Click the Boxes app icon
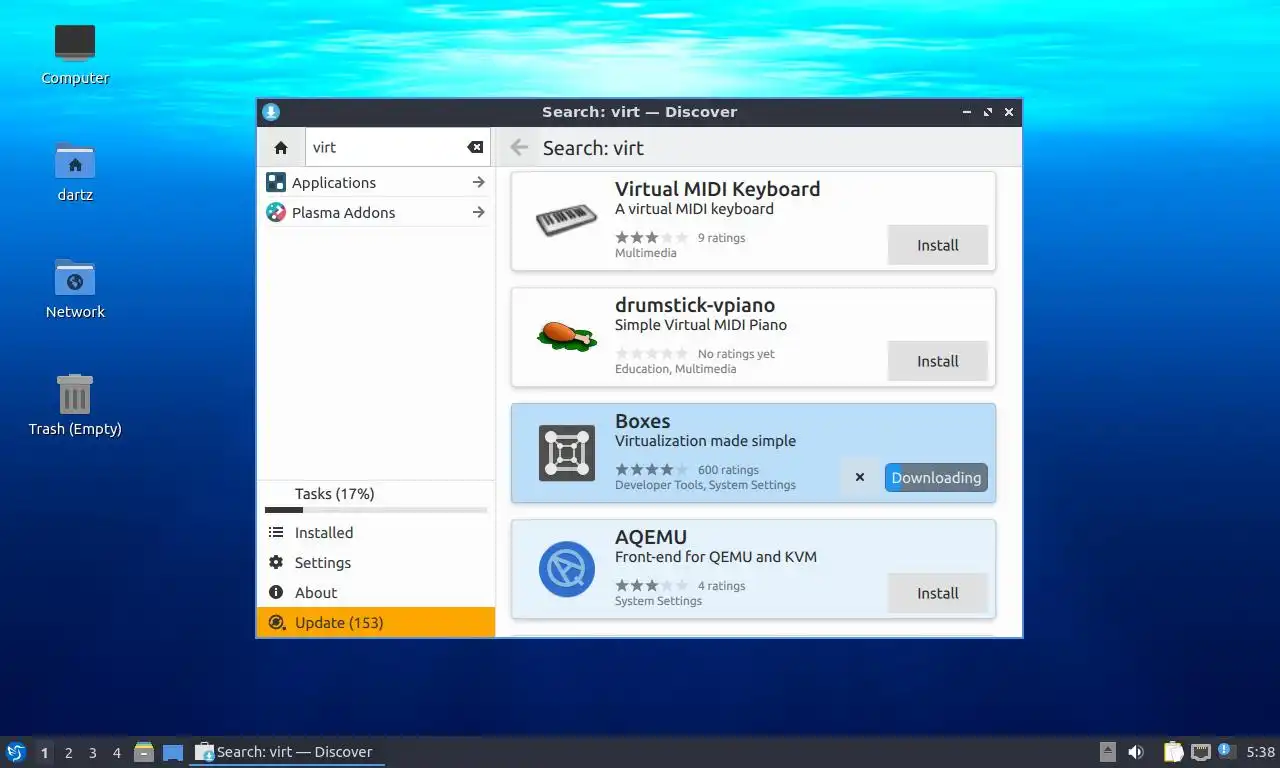This screenshot has height=768, width=1280. click(567, 453)
